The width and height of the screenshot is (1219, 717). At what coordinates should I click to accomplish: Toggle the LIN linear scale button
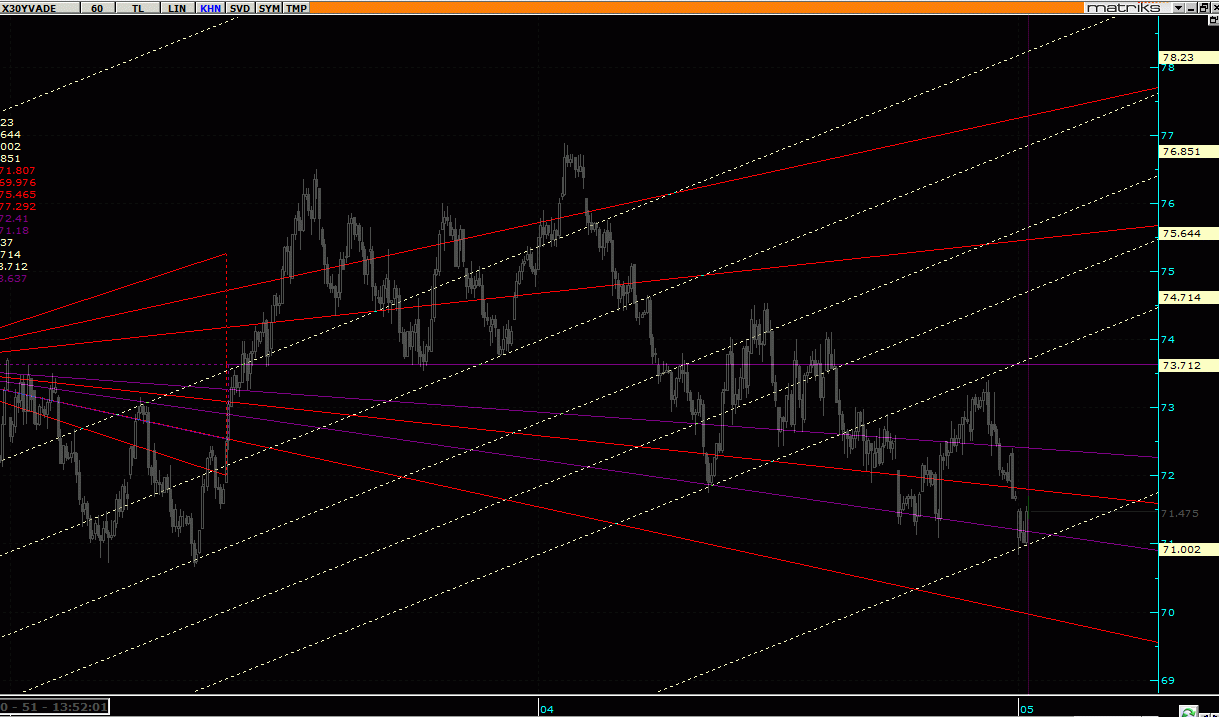[177, 8]
